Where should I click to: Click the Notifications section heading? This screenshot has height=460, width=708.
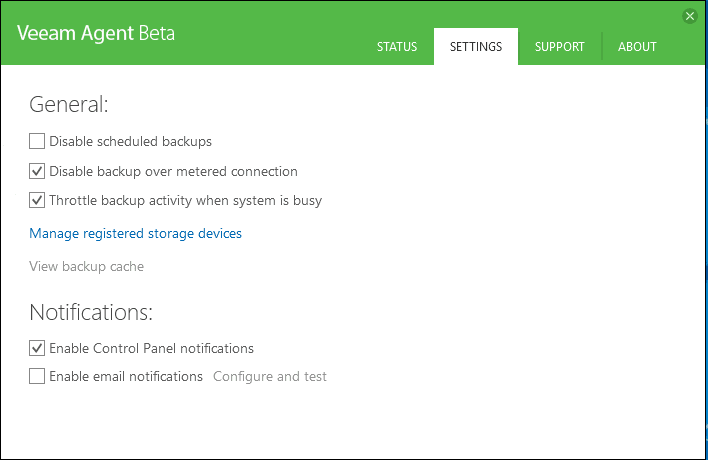click(91, 312)
